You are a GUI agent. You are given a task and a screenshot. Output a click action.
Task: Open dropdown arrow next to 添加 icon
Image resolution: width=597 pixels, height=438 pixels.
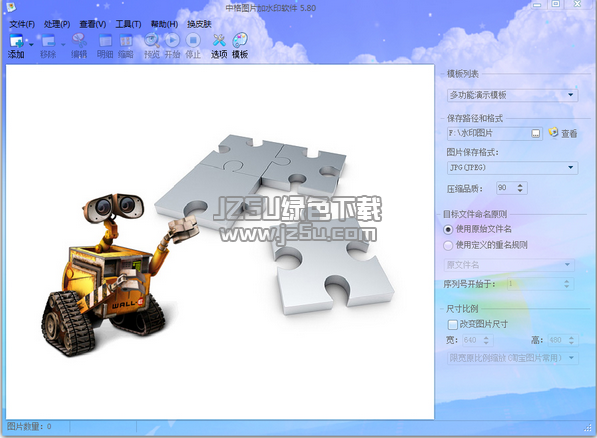coord(31,44)
